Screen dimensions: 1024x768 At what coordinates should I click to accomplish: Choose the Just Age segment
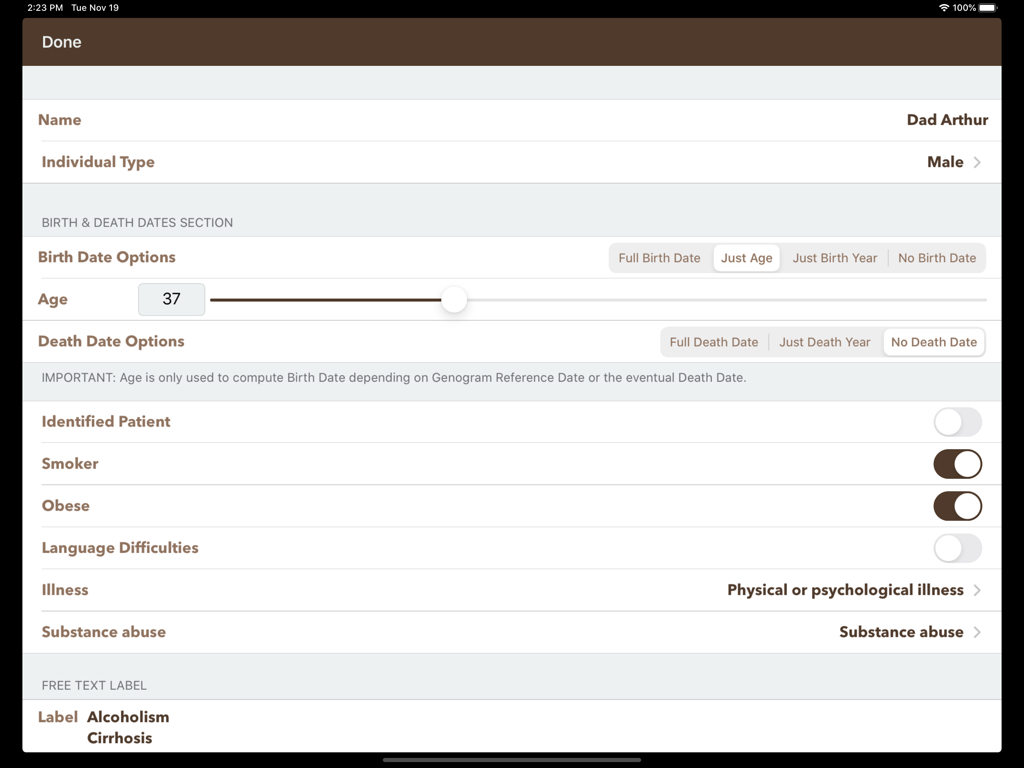pos(746,258)
